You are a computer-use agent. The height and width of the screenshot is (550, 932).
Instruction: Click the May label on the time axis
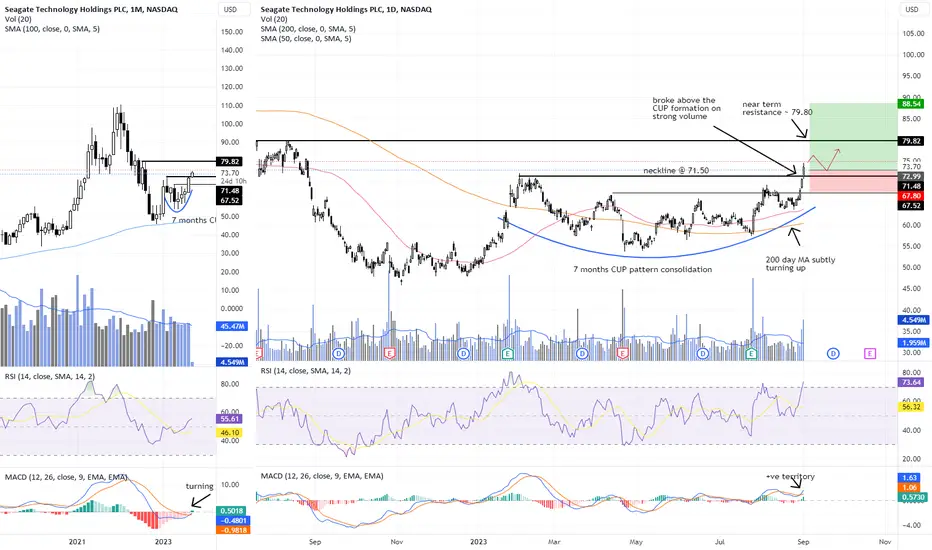click(636, 542)
